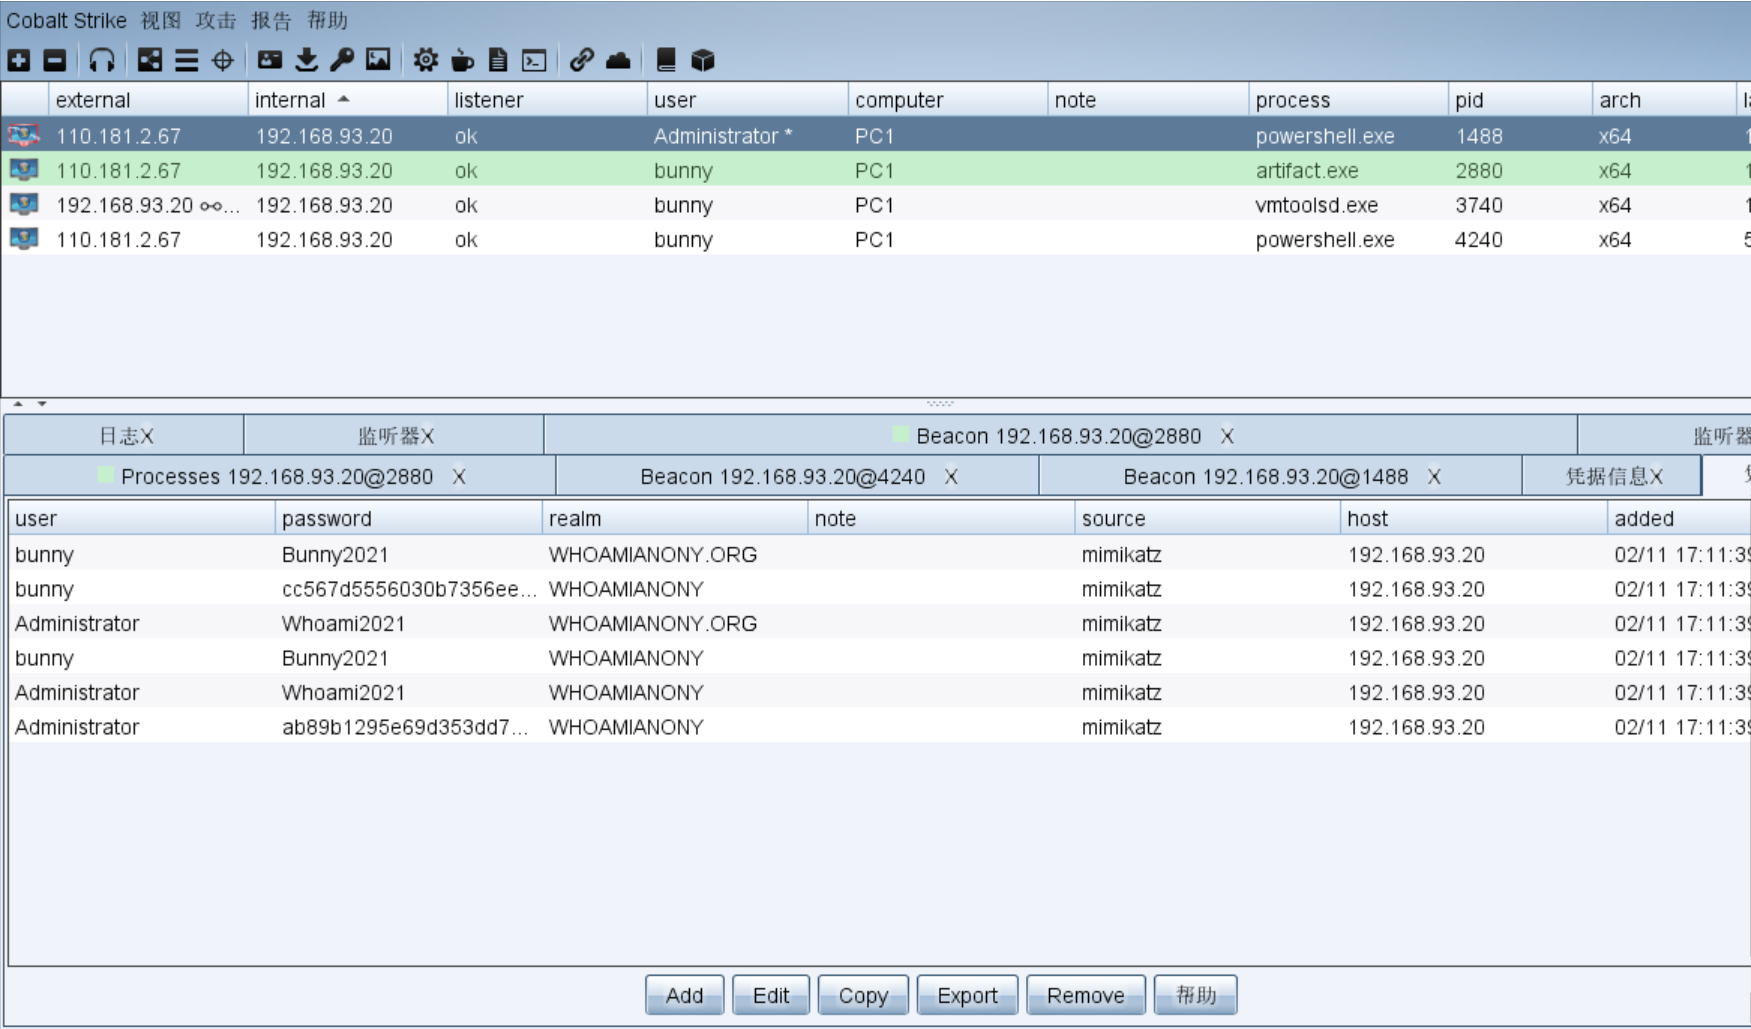Click the Copy button
The height and width of the screenshot is (1029, 1751).
863,995
